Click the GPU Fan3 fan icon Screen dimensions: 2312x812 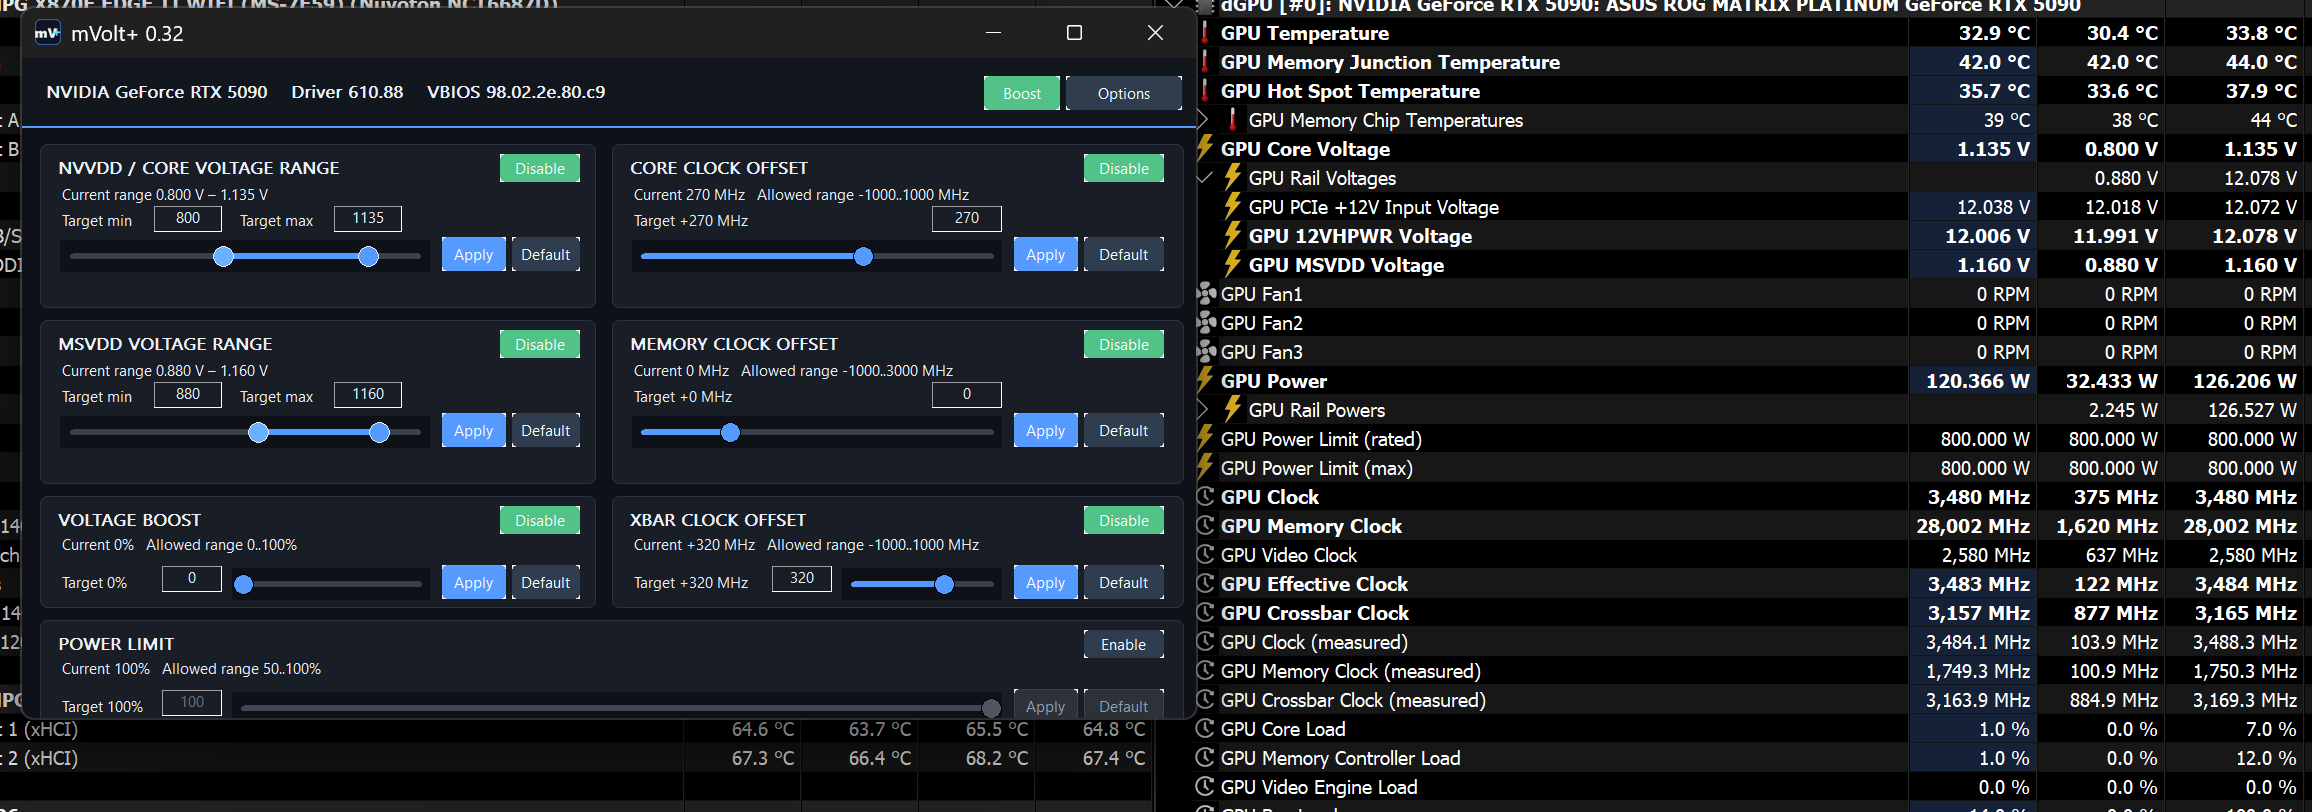[1206, 352]
